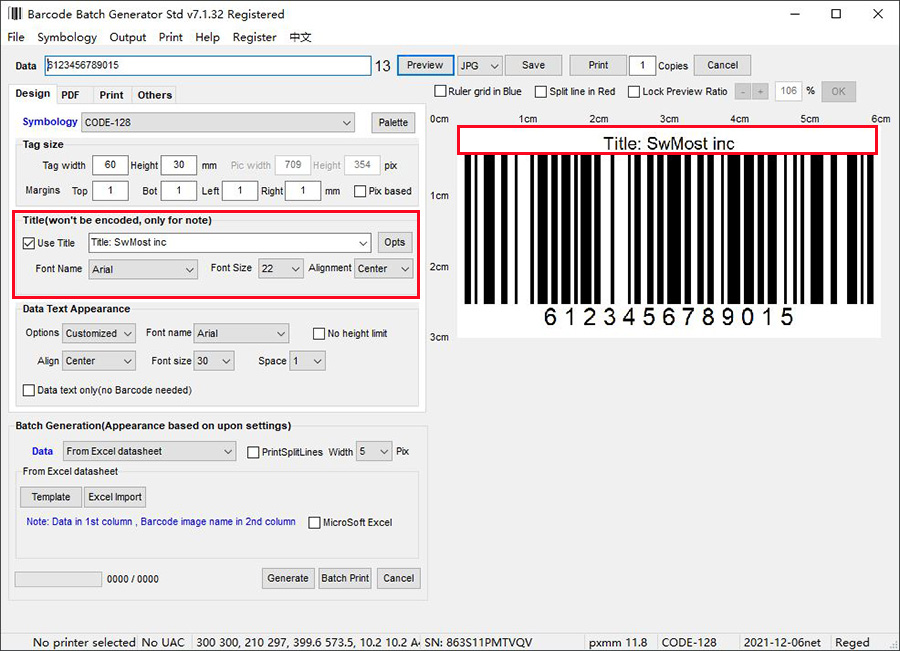Click the batch generation progress bar

click(x=58, y=579)
